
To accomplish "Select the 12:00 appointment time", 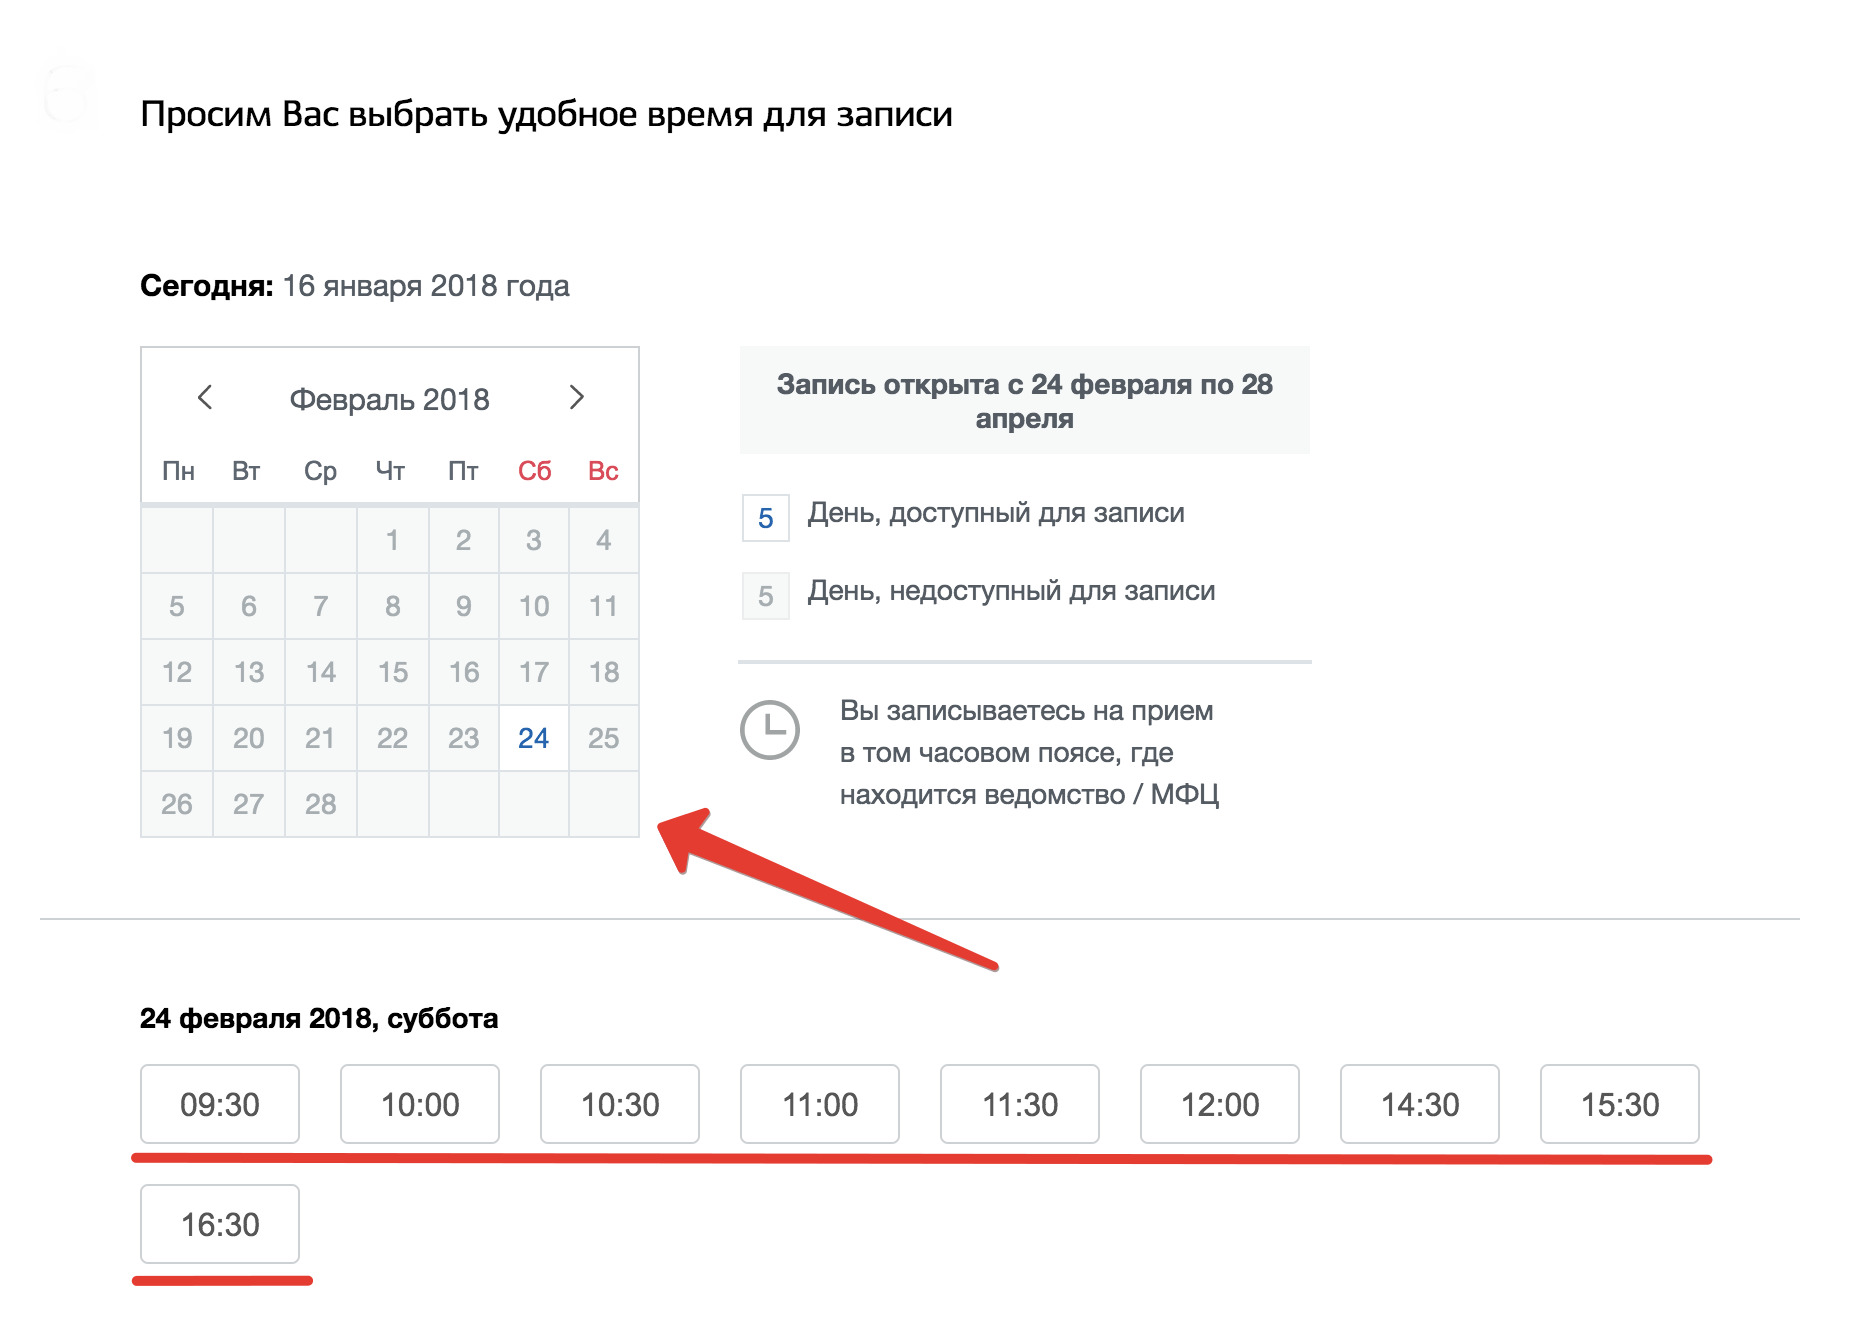I will 1220,1104.
